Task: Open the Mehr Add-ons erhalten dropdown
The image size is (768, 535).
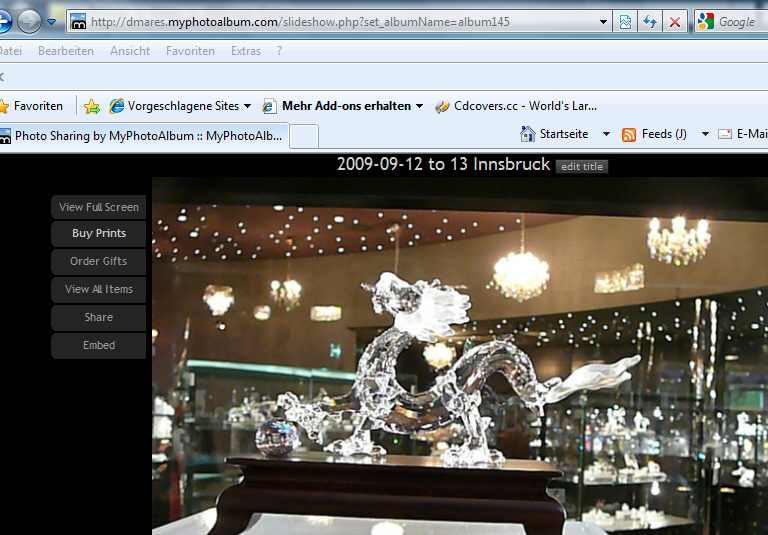Action: [x=420, y=106]
